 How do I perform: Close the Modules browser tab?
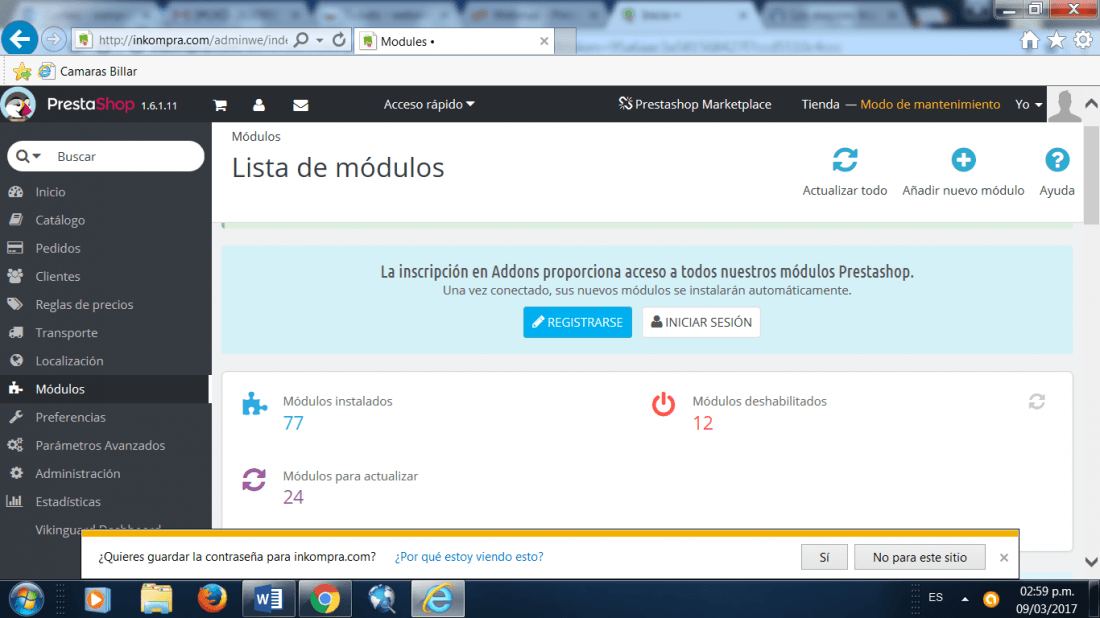544,41
